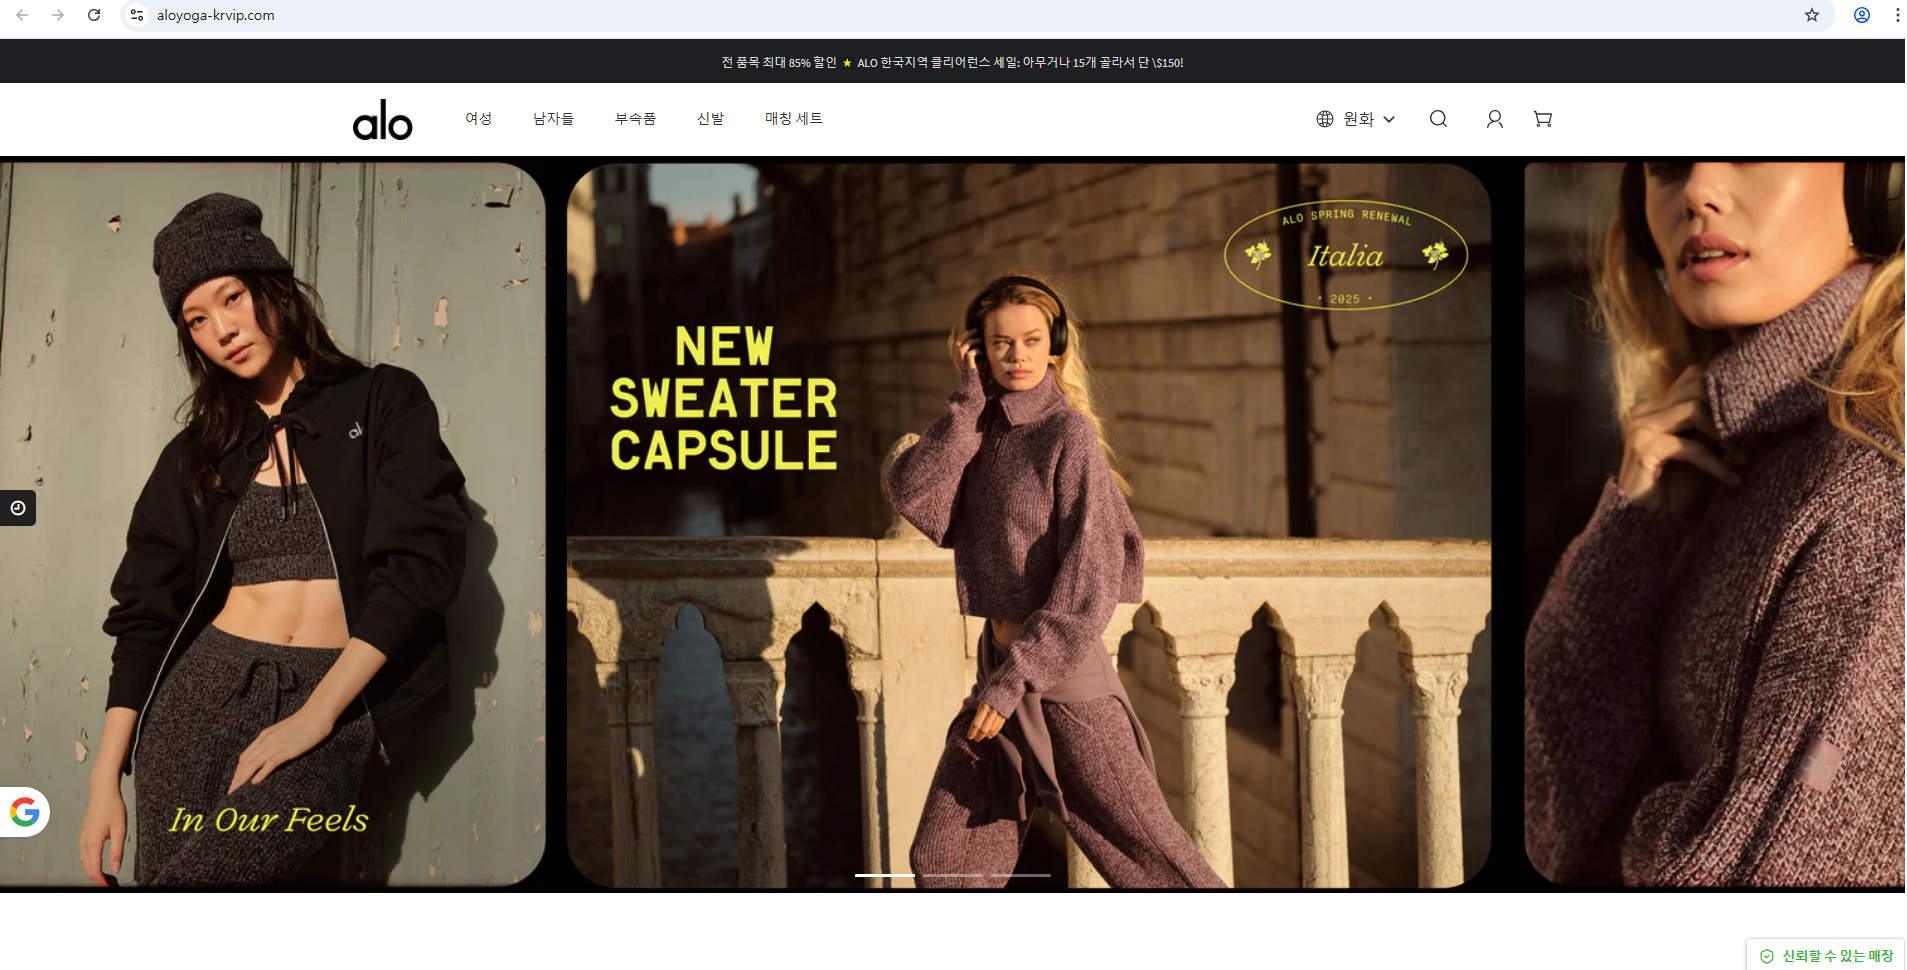
Task: Open site info icon in address bar
Action: [137, 15]
